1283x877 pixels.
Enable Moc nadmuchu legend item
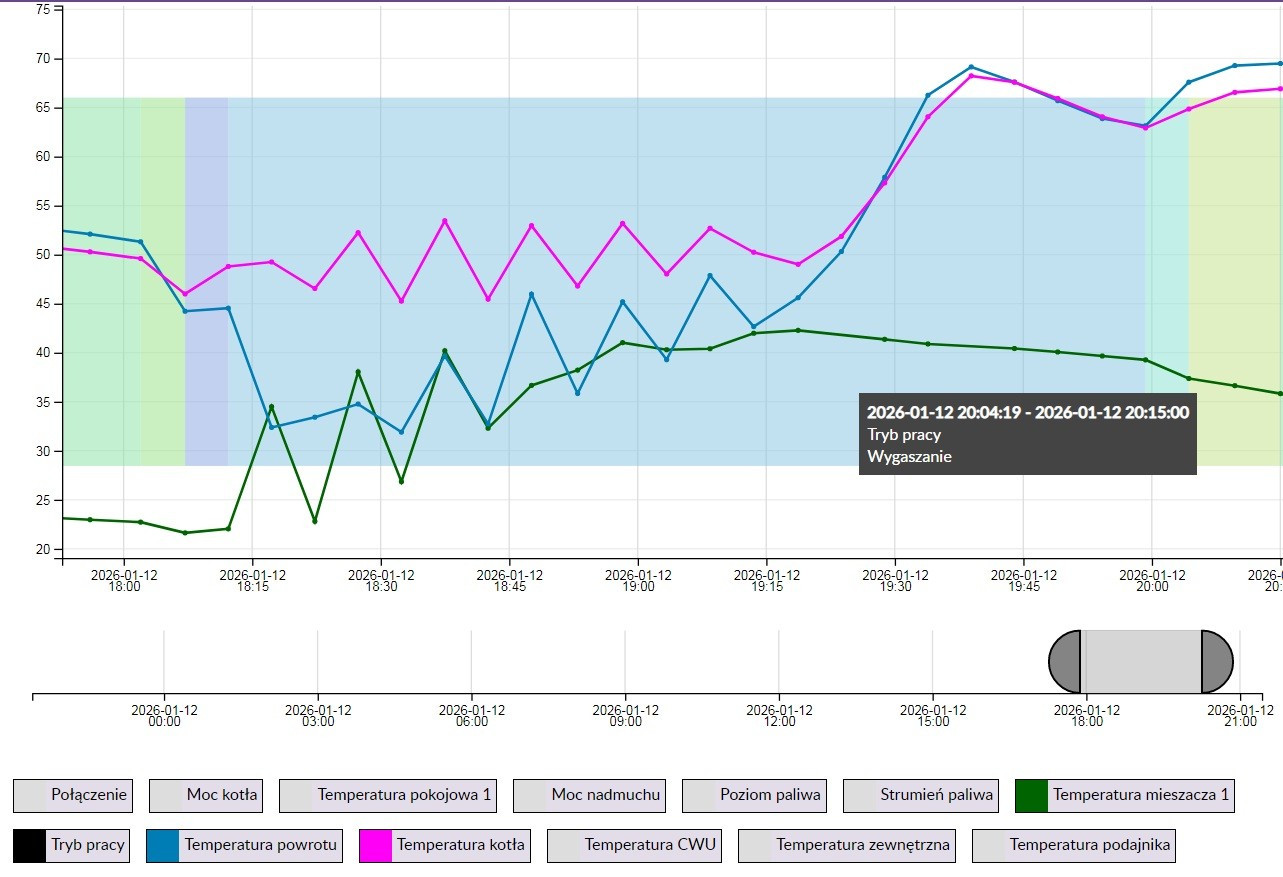(x=590, y=796)
